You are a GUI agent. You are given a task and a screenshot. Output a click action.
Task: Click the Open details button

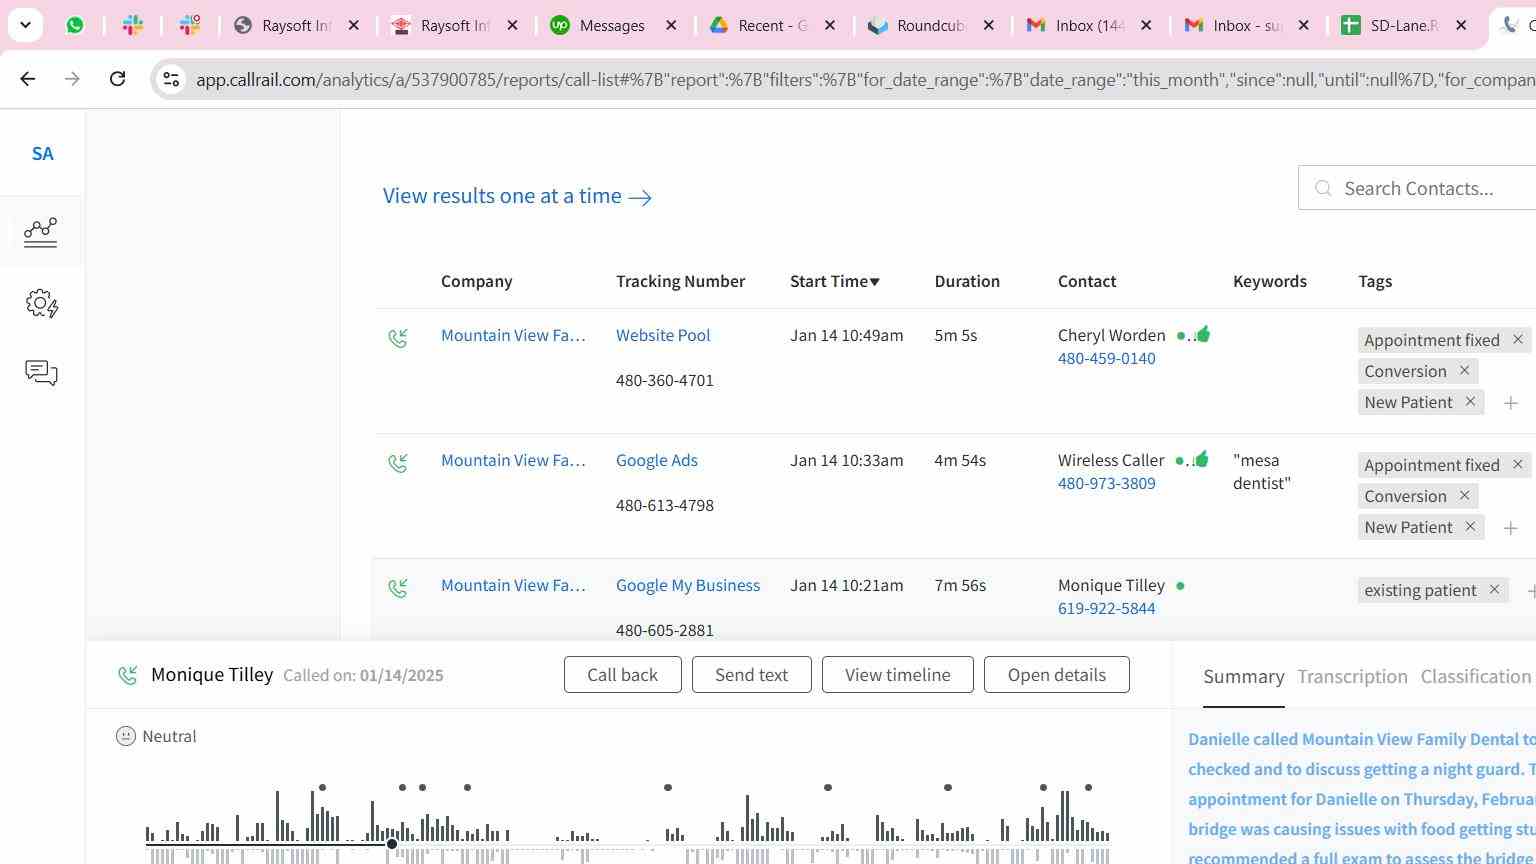point(1056,675)
